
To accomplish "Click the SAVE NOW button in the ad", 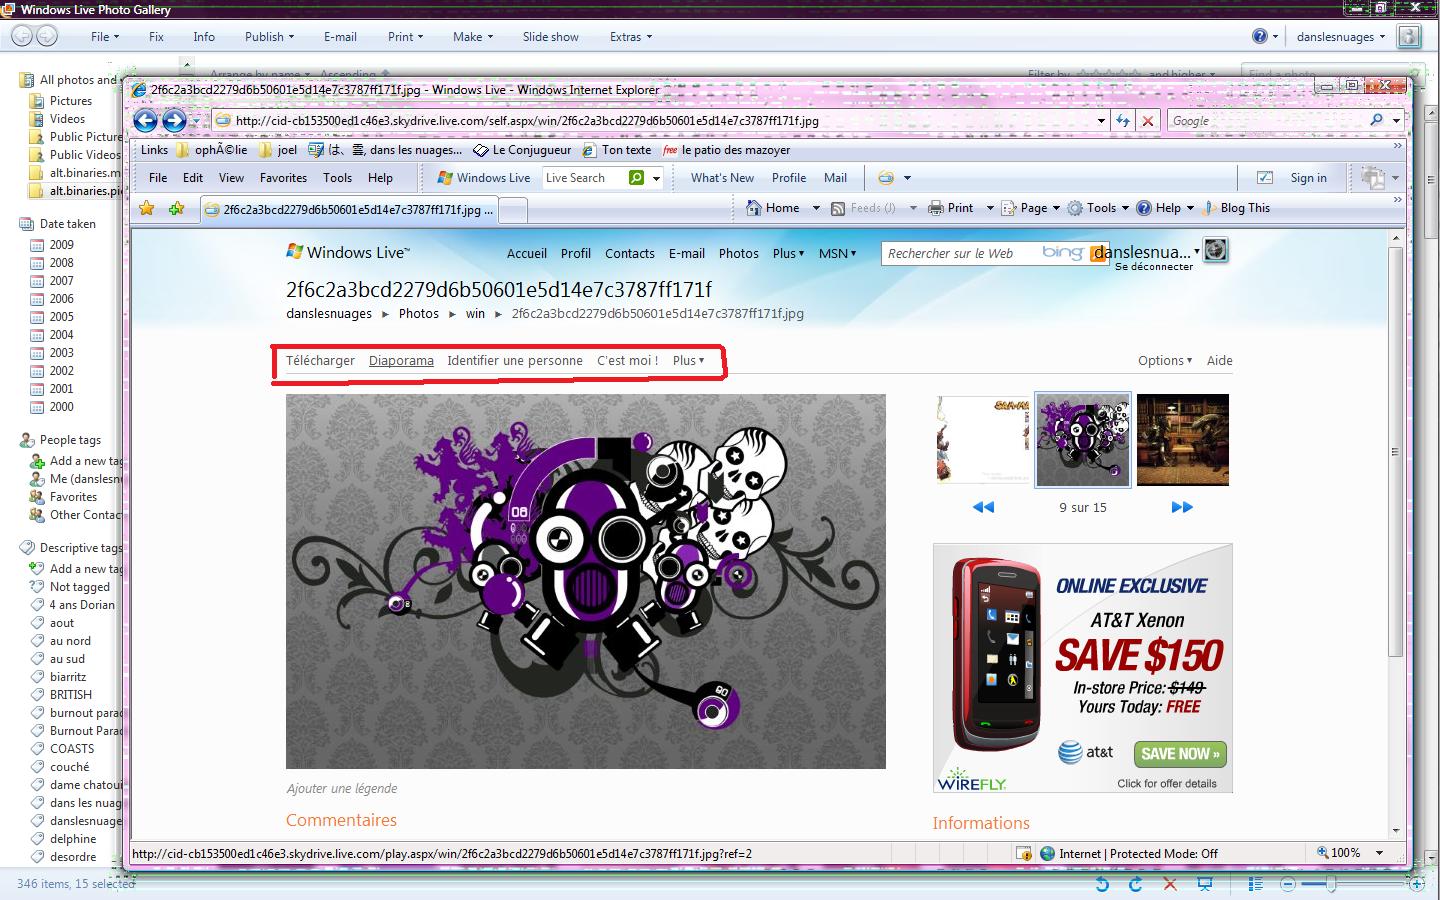I will point(1180,754).
